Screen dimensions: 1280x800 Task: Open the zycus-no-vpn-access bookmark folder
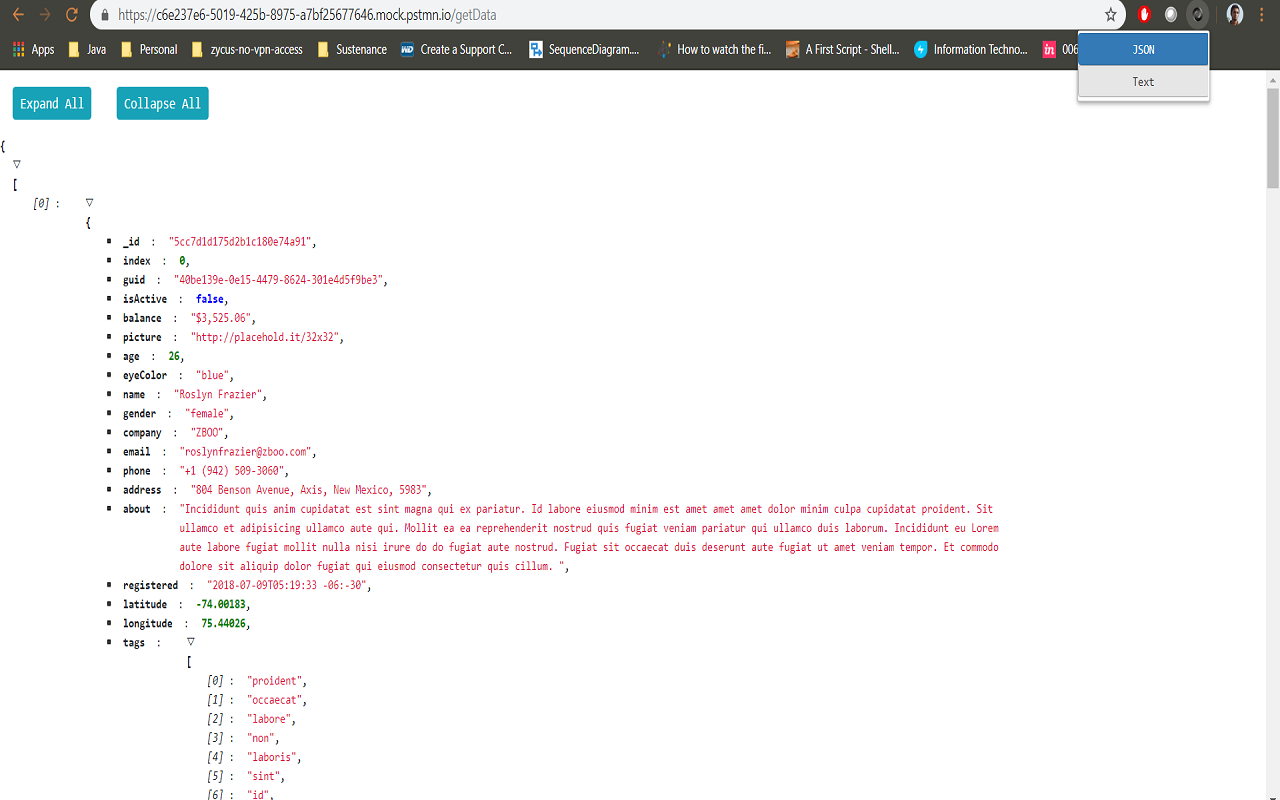(x=247, y=49)
